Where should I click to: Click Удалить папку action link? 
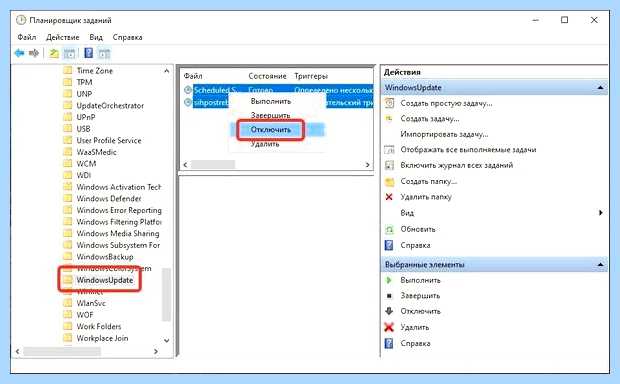tap(426, 197)
